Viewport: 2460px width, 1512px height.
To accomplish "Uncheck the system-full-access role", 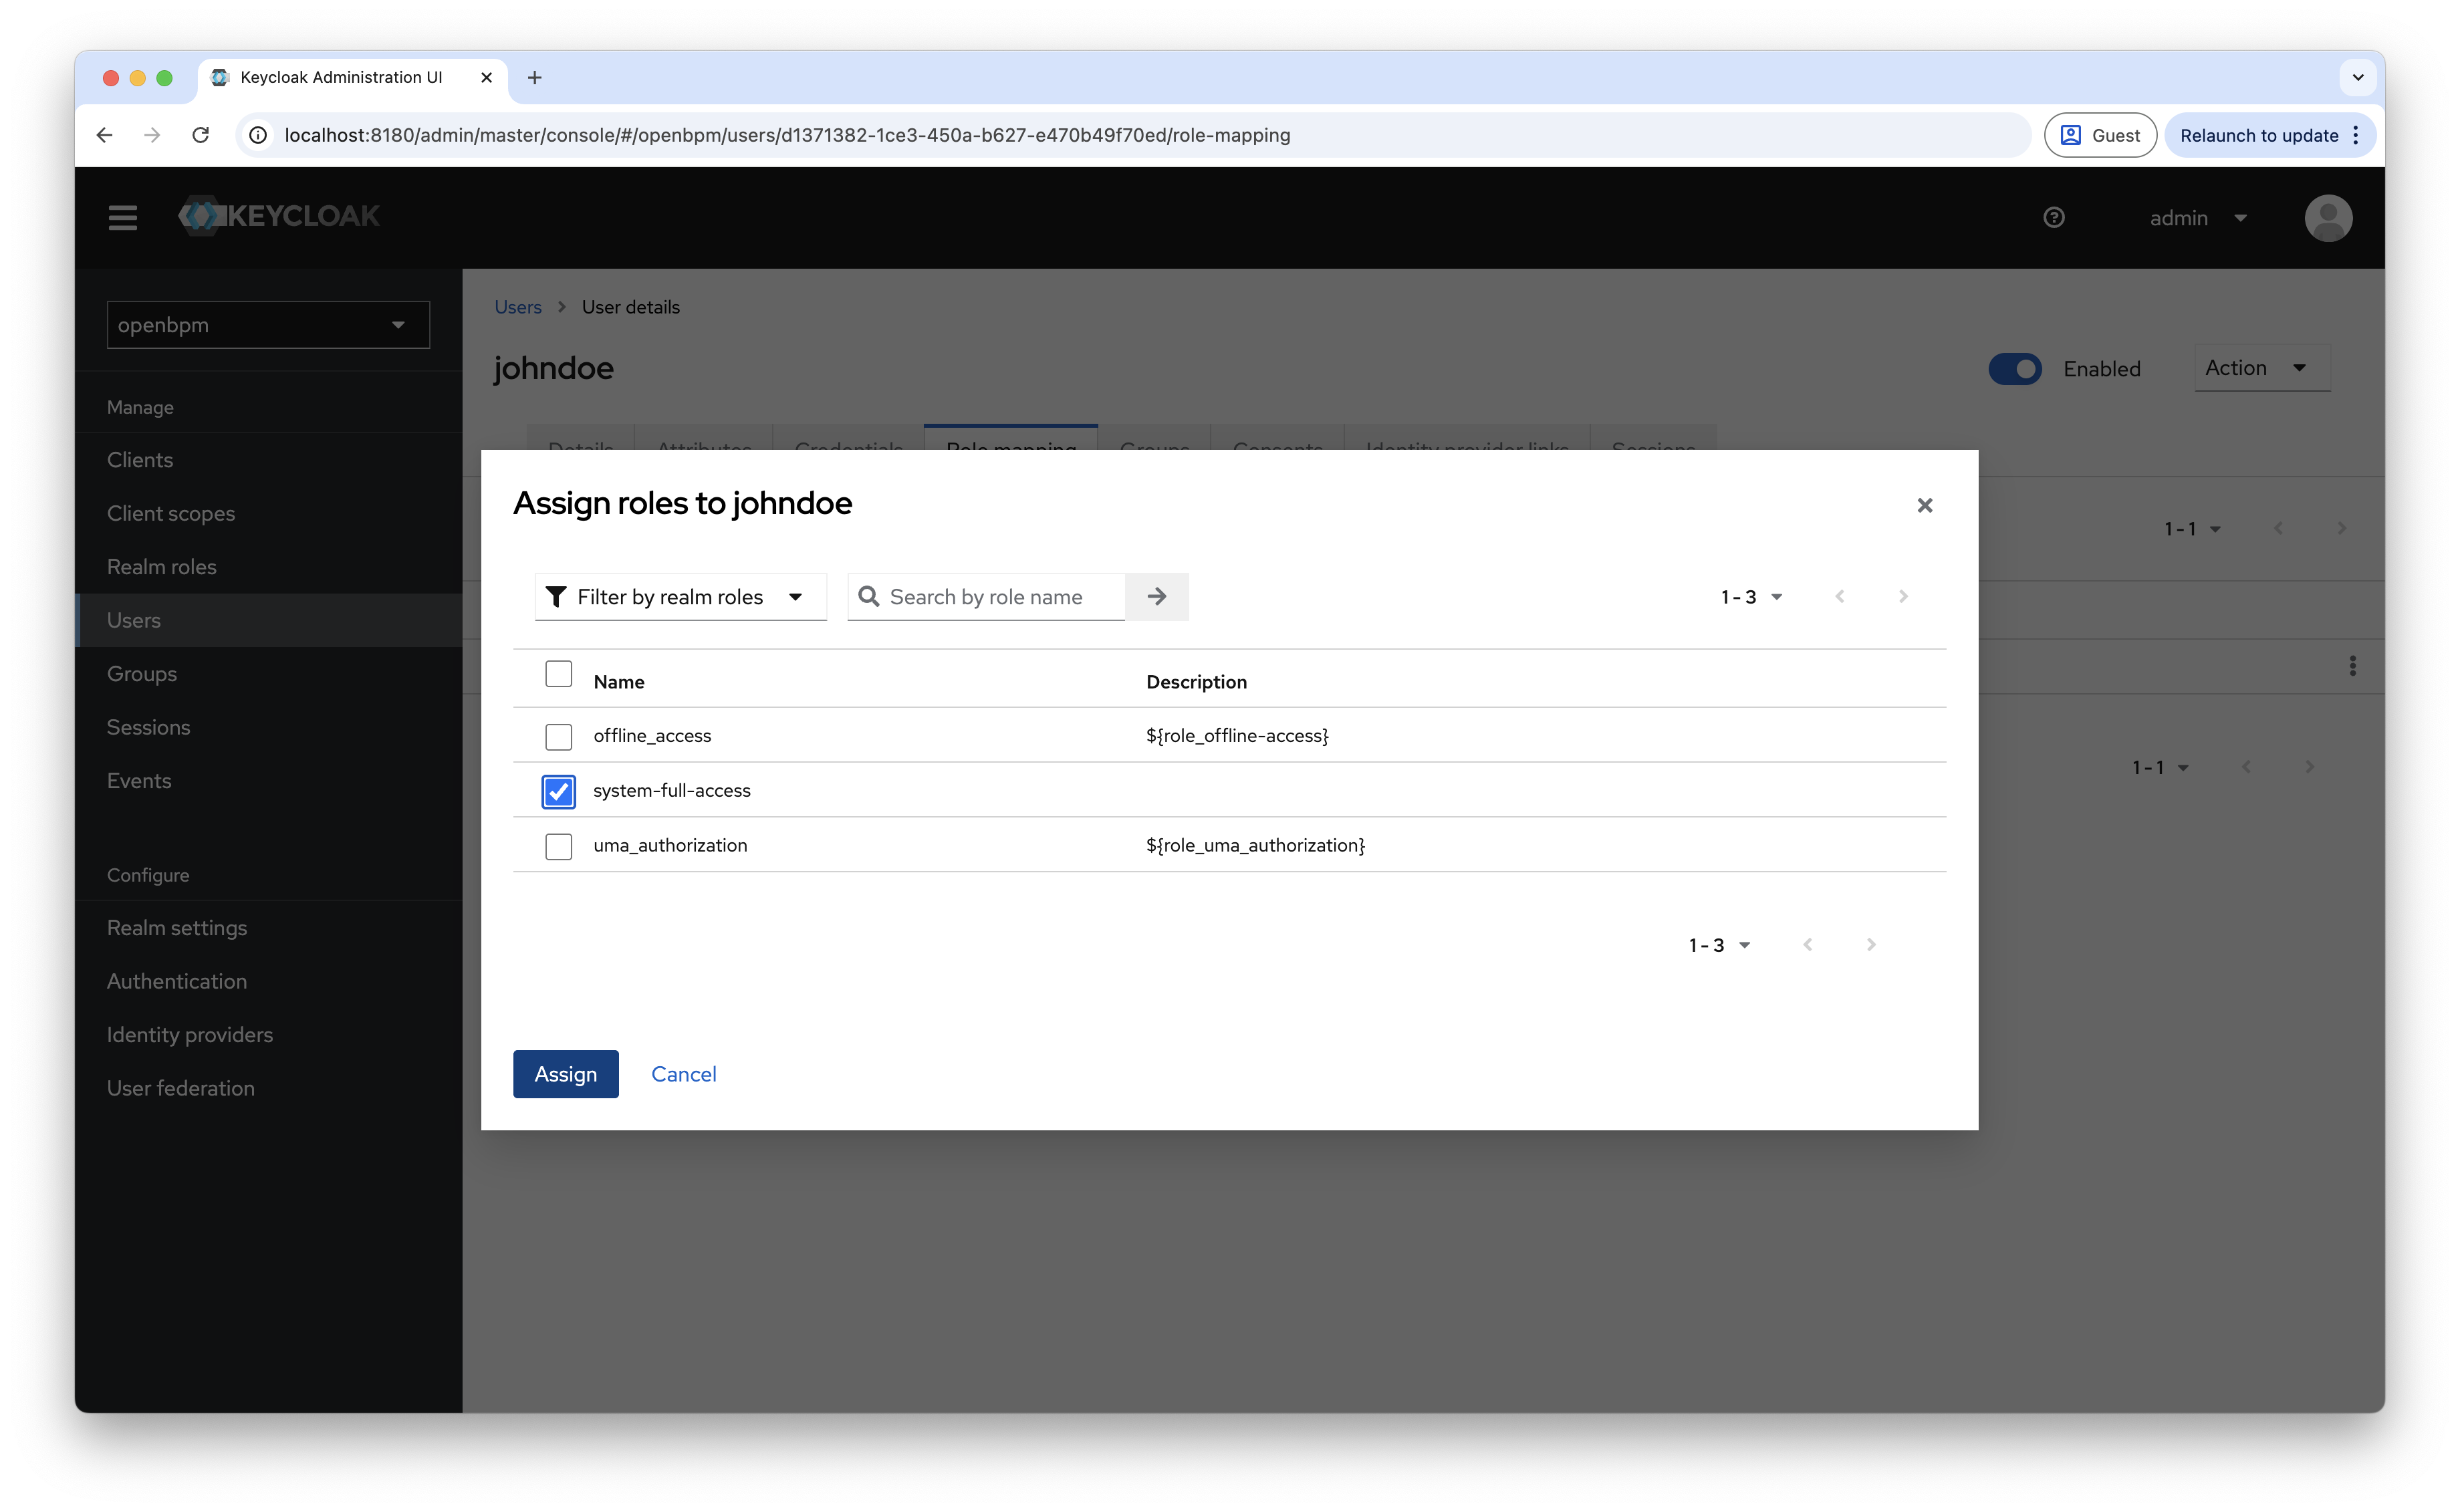I will click(x=558, y=791).
